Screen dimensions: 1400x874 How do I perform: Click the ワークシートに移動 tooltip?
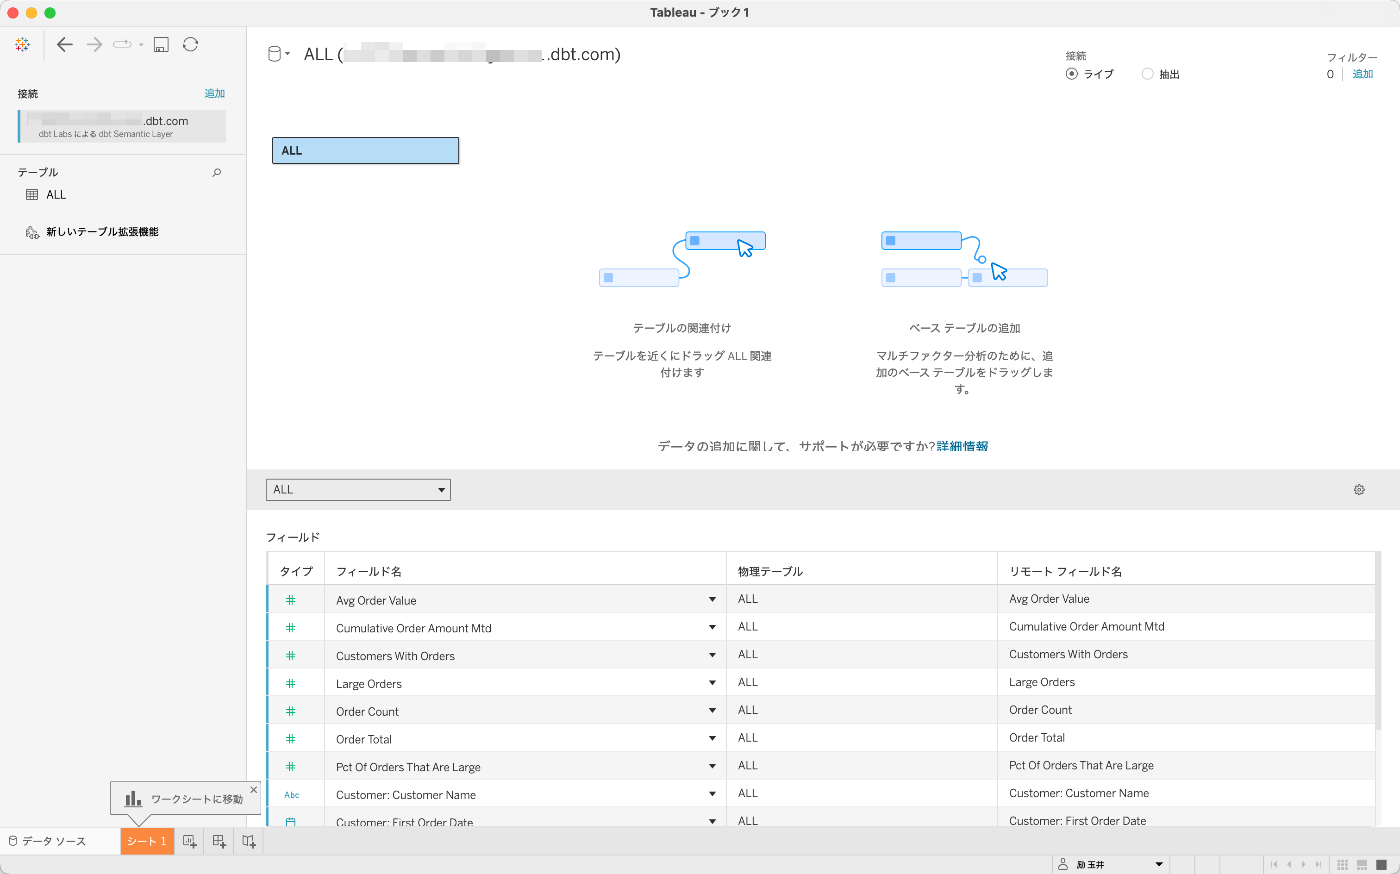coord(184,799)
